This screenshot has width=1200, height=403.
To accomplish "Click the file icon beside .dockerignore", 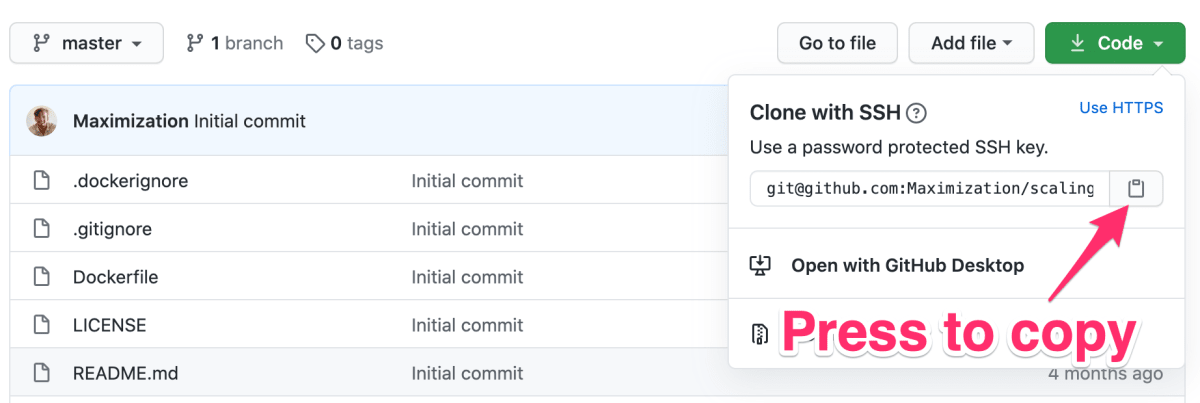I will [41, 181].
